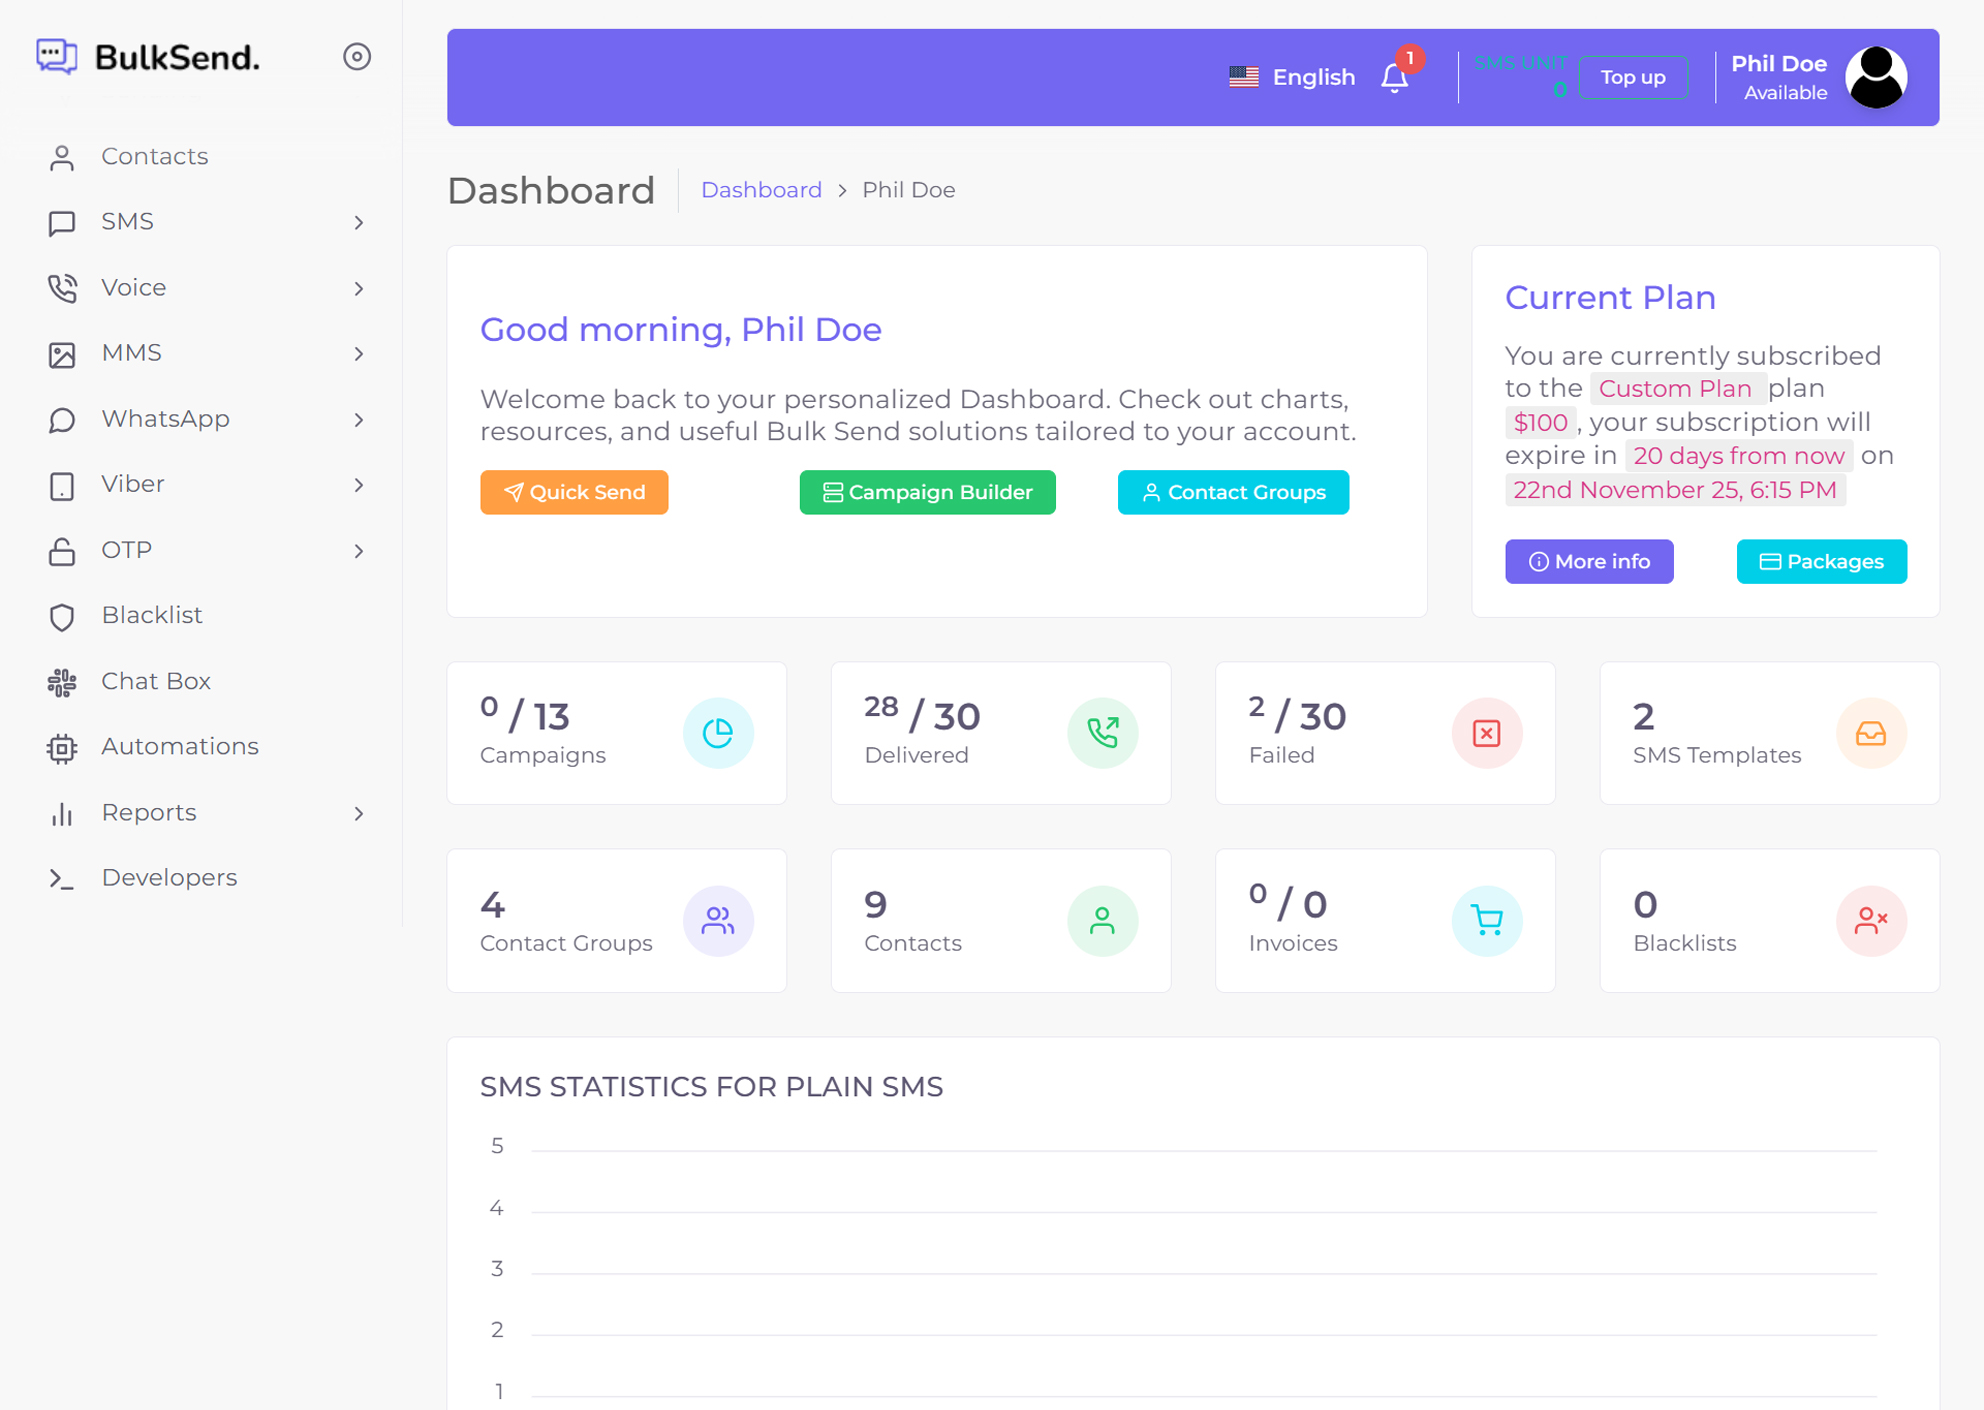Screen dimensions: 1984x1410
Task: Expand the WhatsApp menu chevron
Action: click(x=358, y=420)
